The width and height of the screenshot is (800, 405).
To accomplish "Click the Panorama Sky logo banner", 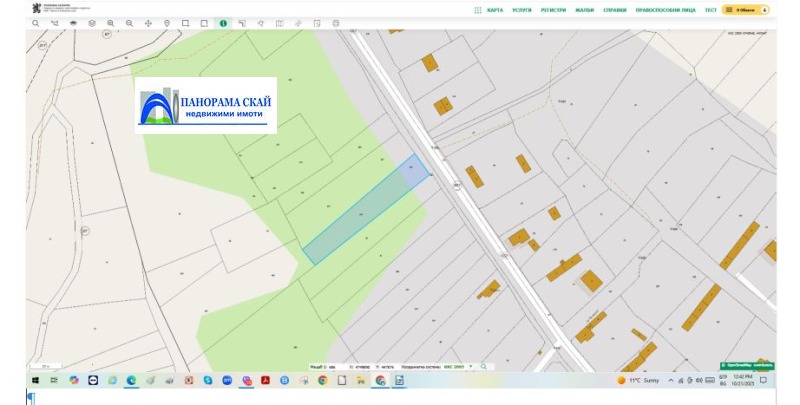I will pyautogui.click(x=207, y=106).
